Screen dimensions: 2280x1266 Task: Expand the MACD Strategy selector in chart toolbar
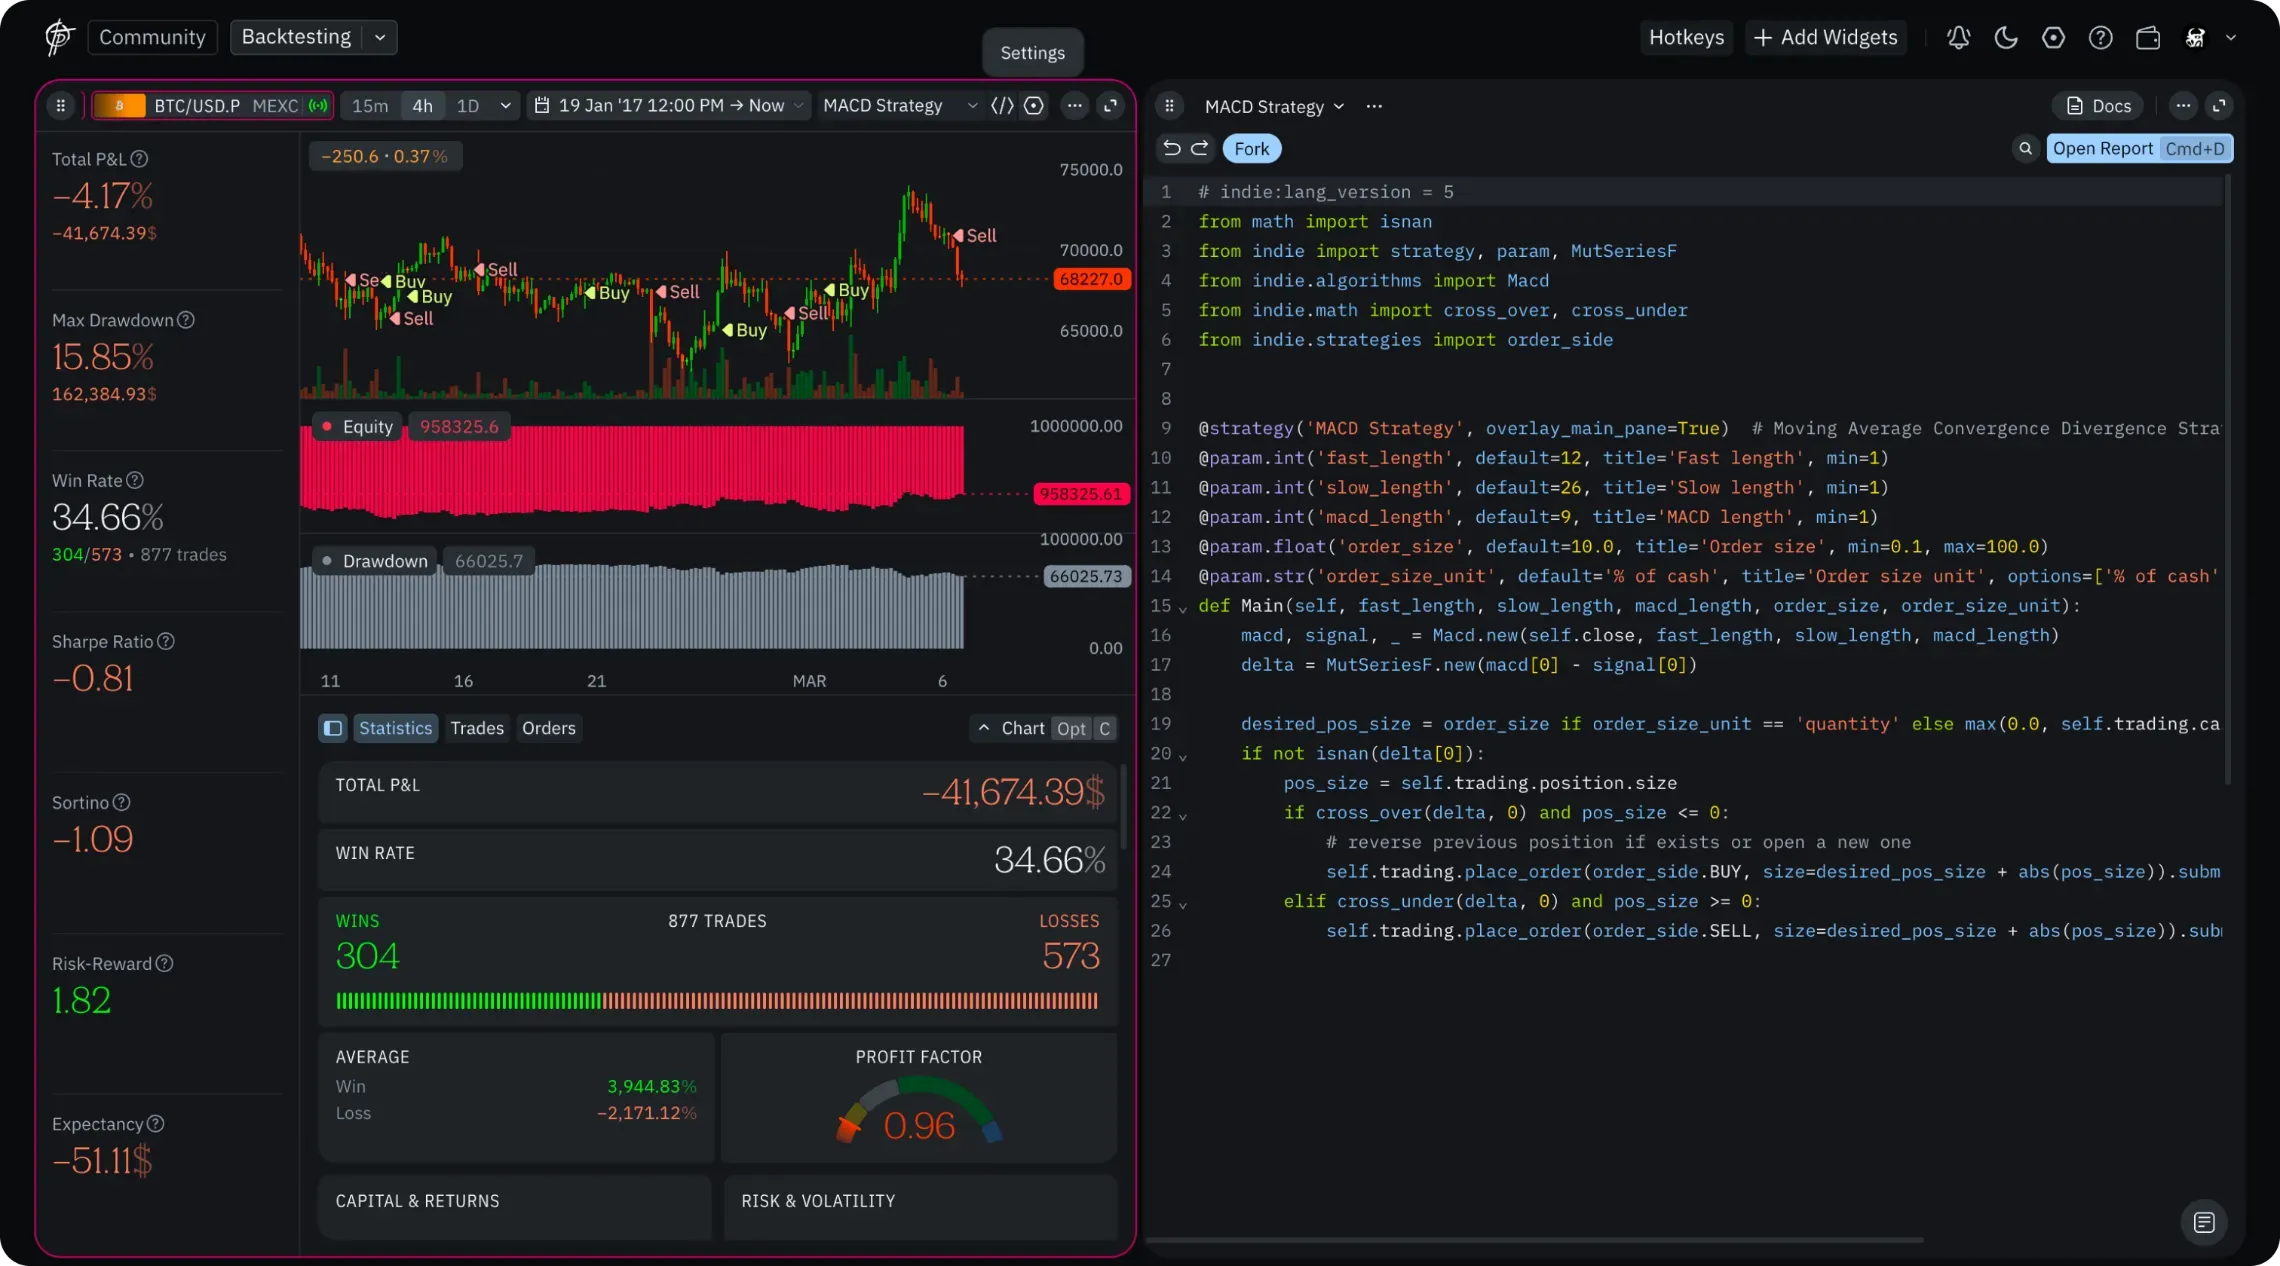coord(900,106)
